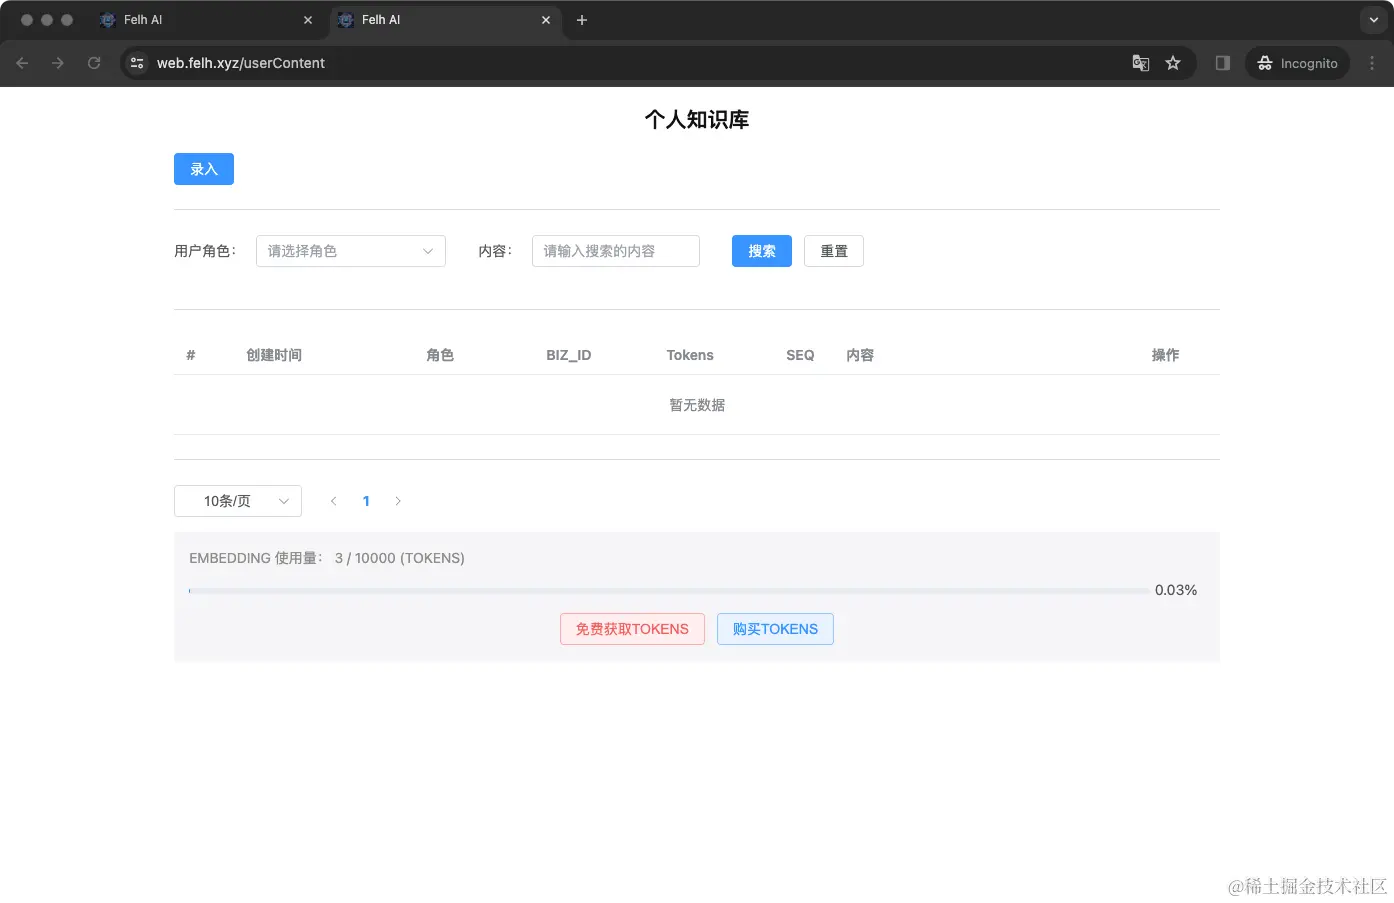
Task: Bookmark this page using the star icon
Action: pos(1173,63)
